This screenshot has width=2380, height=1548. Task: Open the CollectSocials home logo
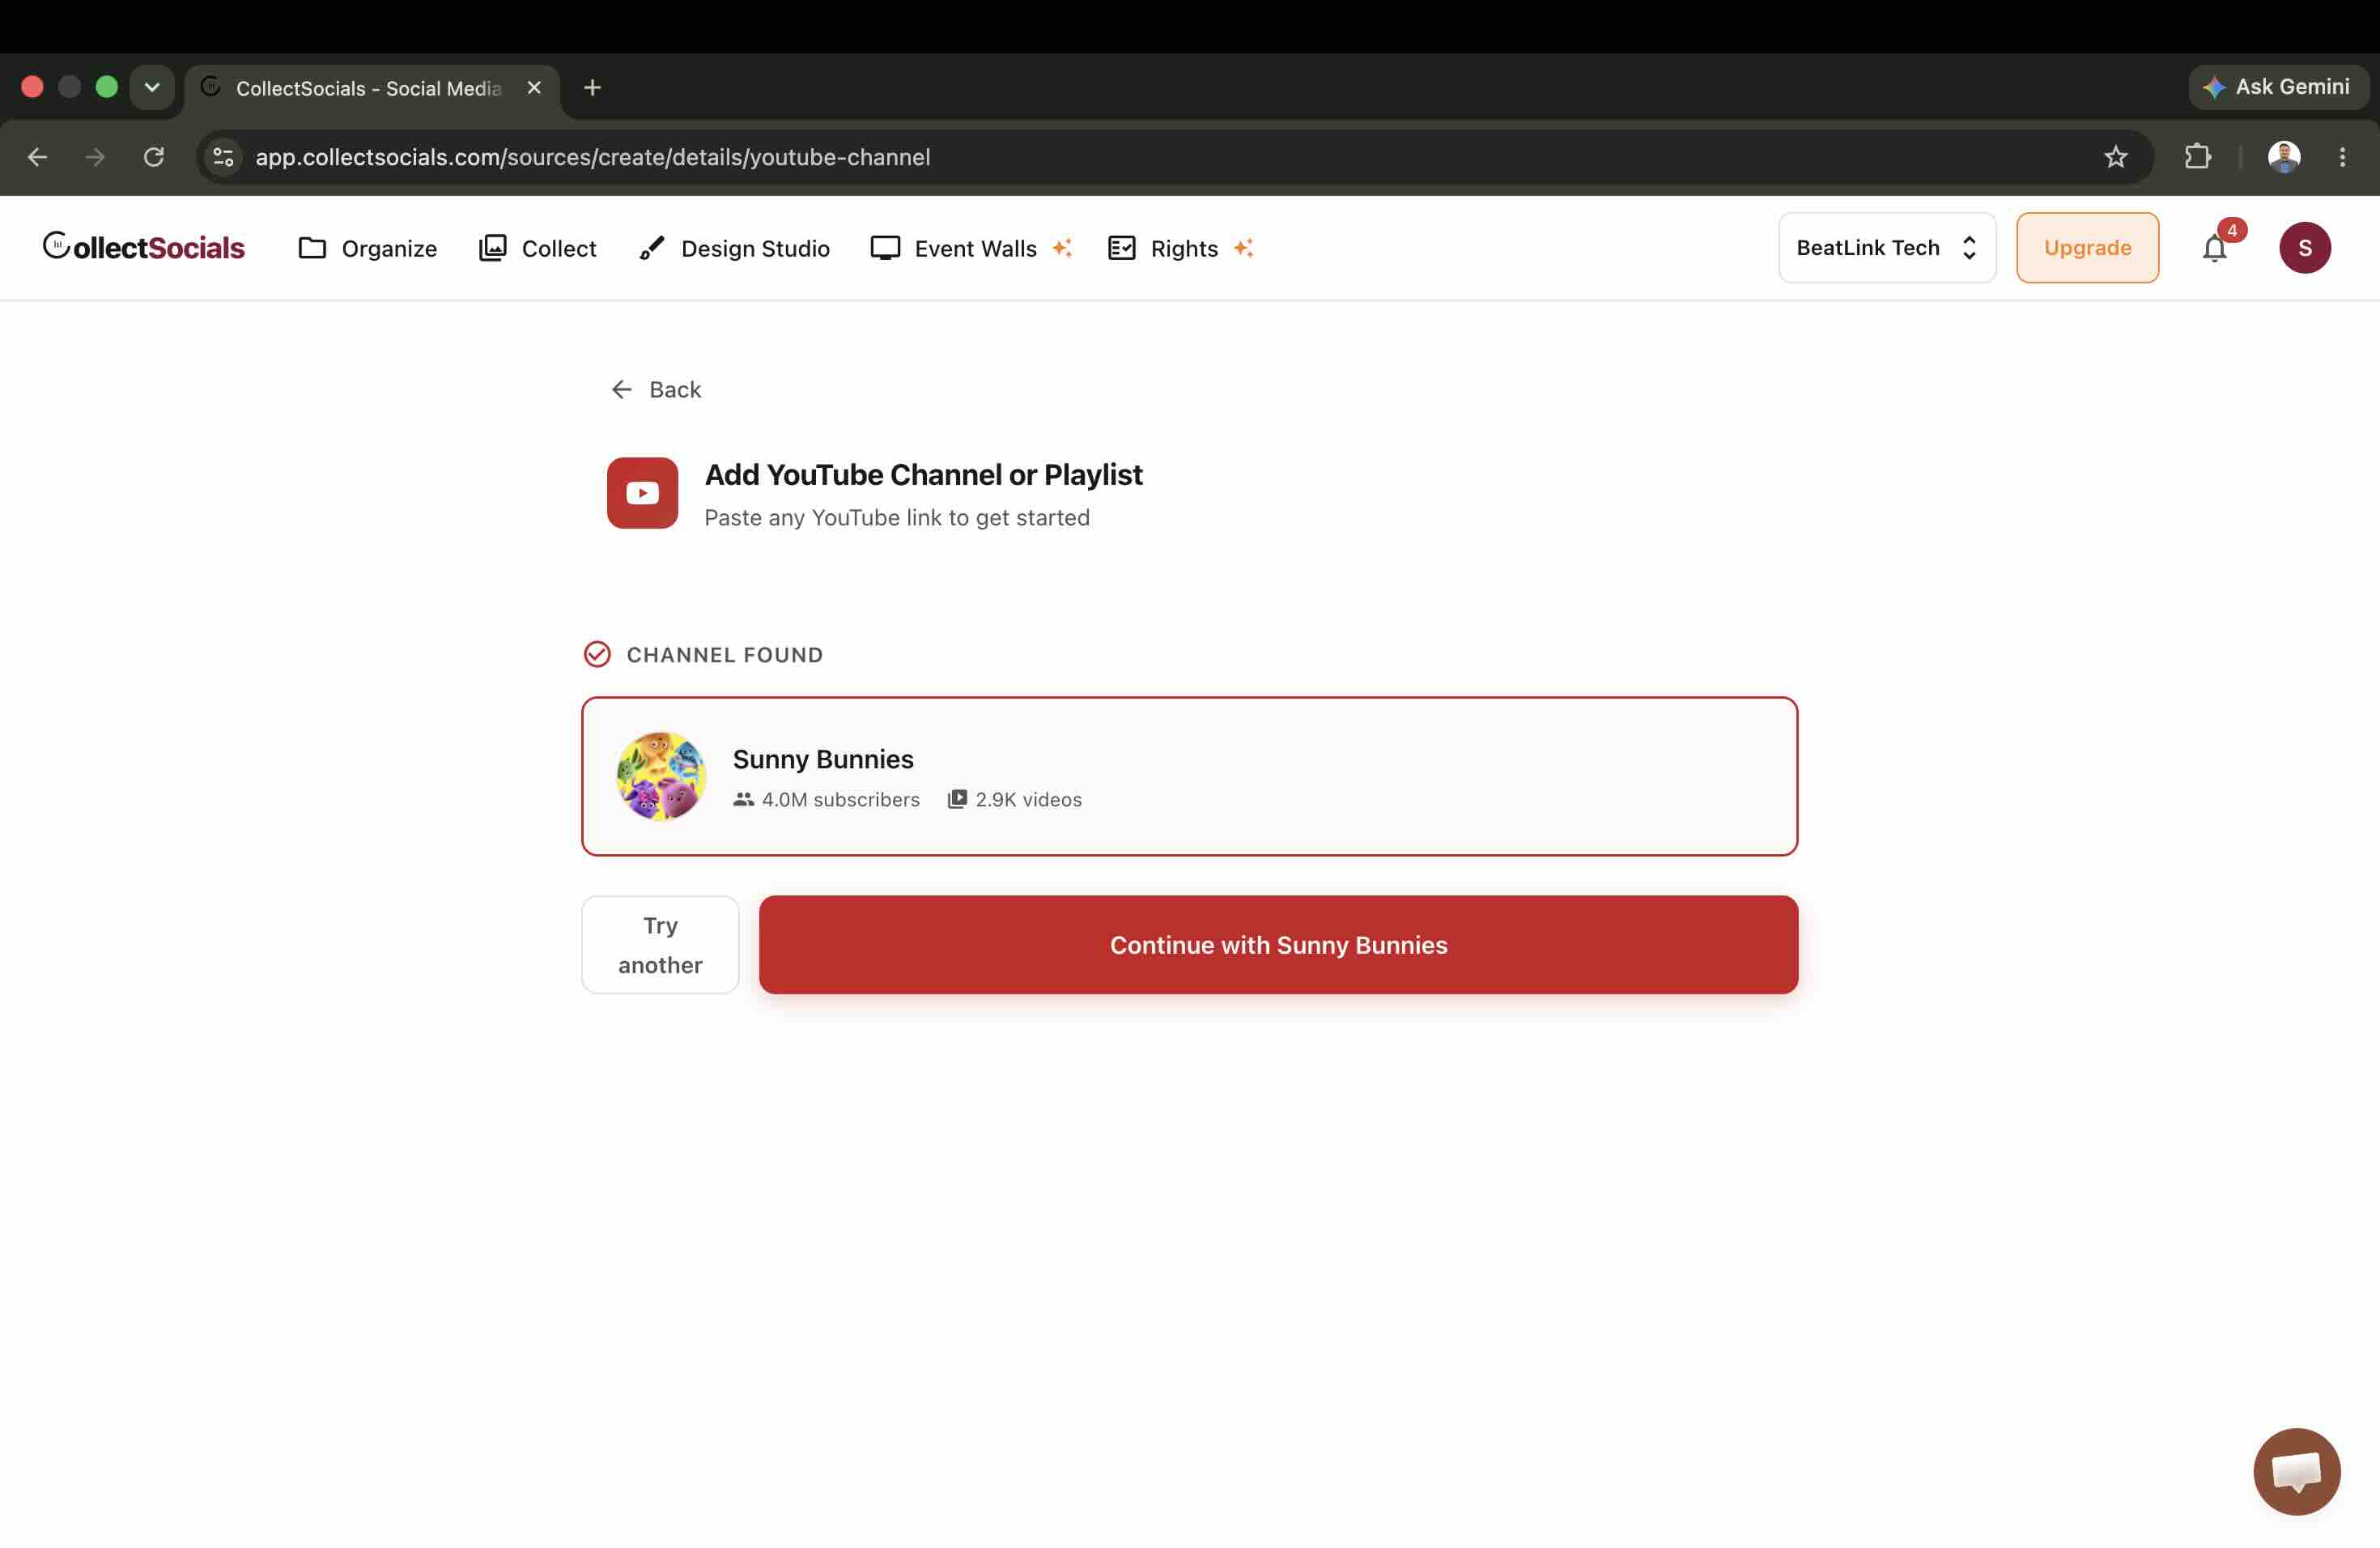(x=143, y=247)
